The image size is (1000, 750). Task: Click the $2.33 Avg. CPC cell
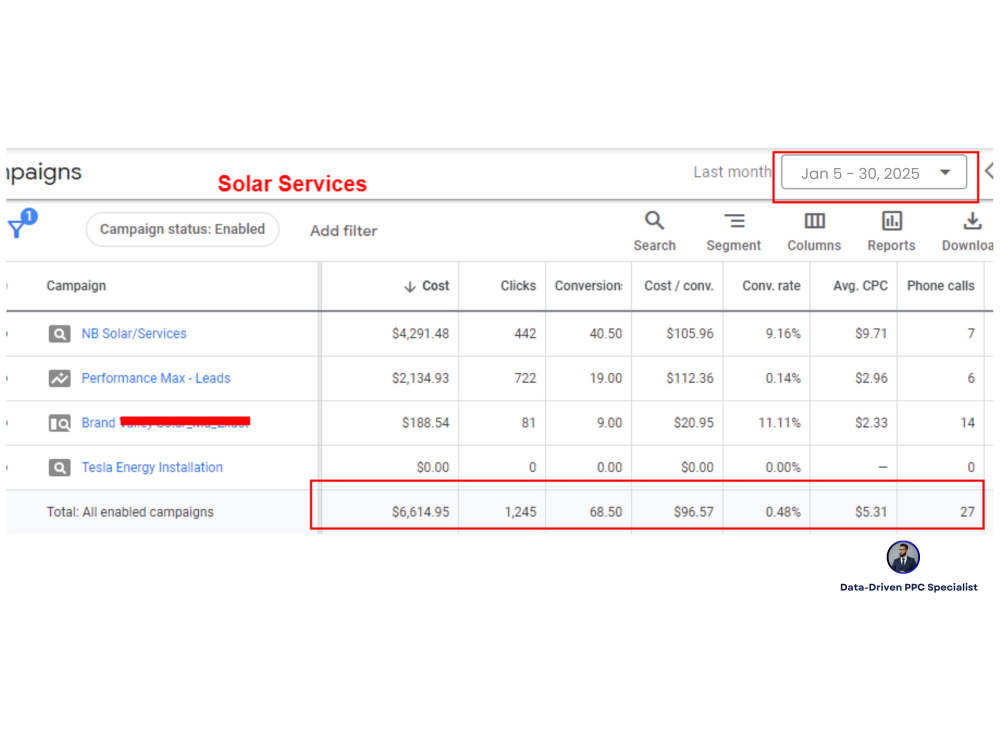(x=871, y=423)
